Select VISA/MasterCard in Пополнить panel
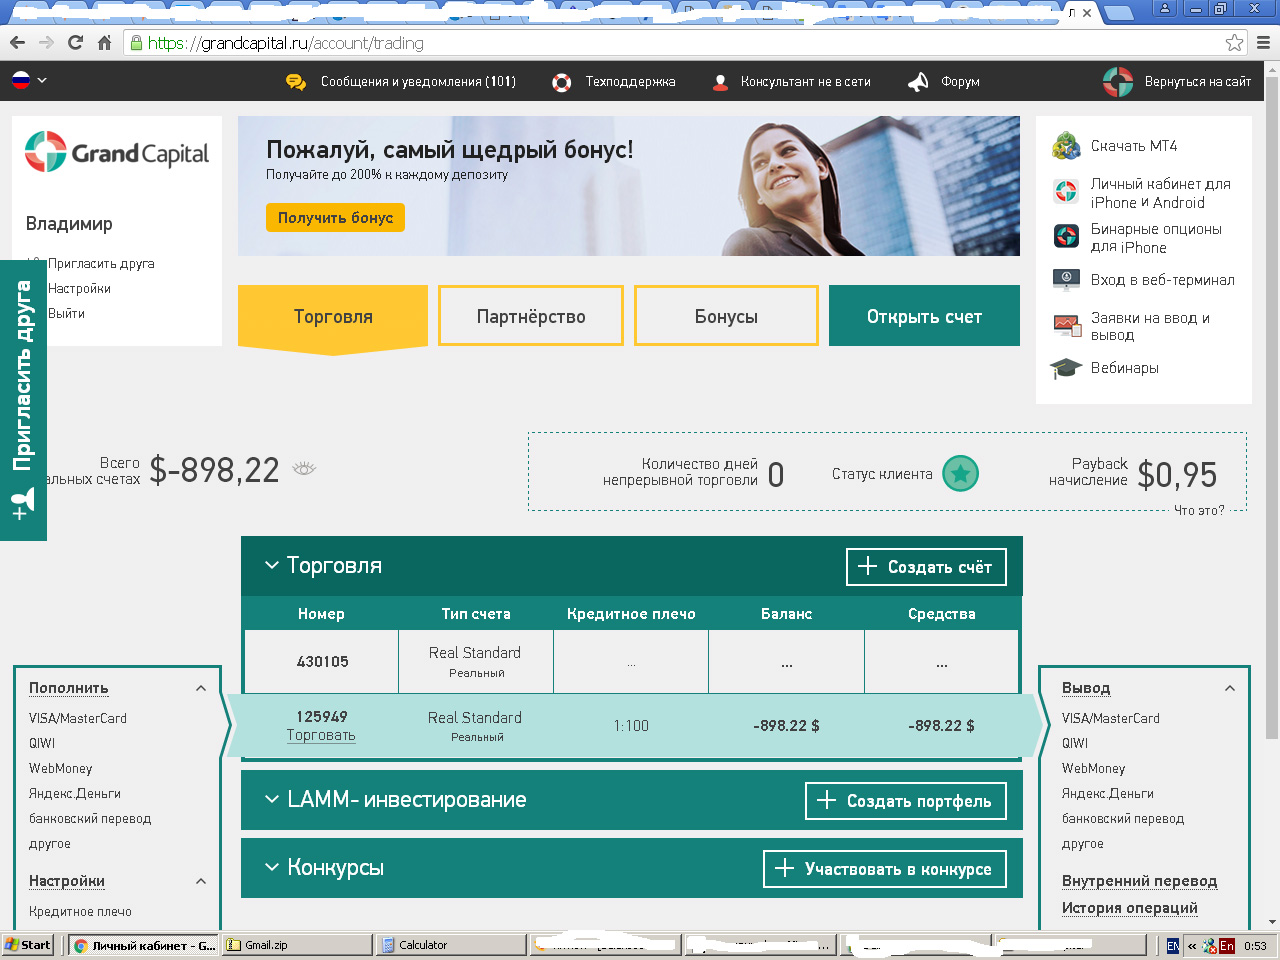The width and height of the screenshot is (1280, 960). 78,718
